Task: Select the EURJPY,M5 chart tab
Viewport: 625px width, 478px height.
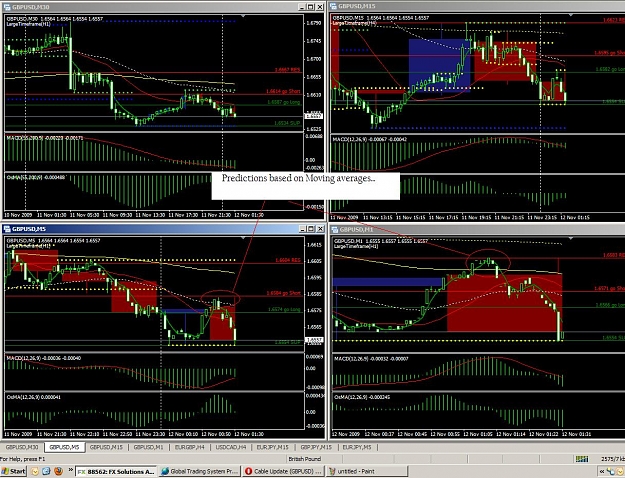Action: 357,447
